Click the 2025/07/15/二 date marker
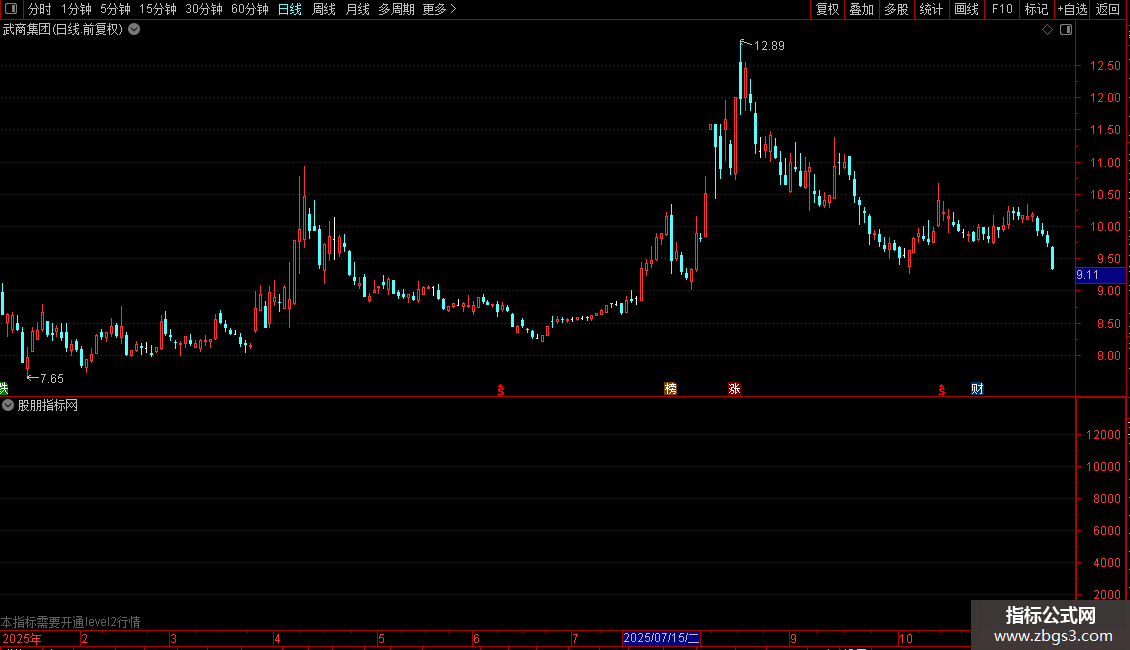This screenshot has height=650, width=1130. pyautogui.click(x=661, y=638)
